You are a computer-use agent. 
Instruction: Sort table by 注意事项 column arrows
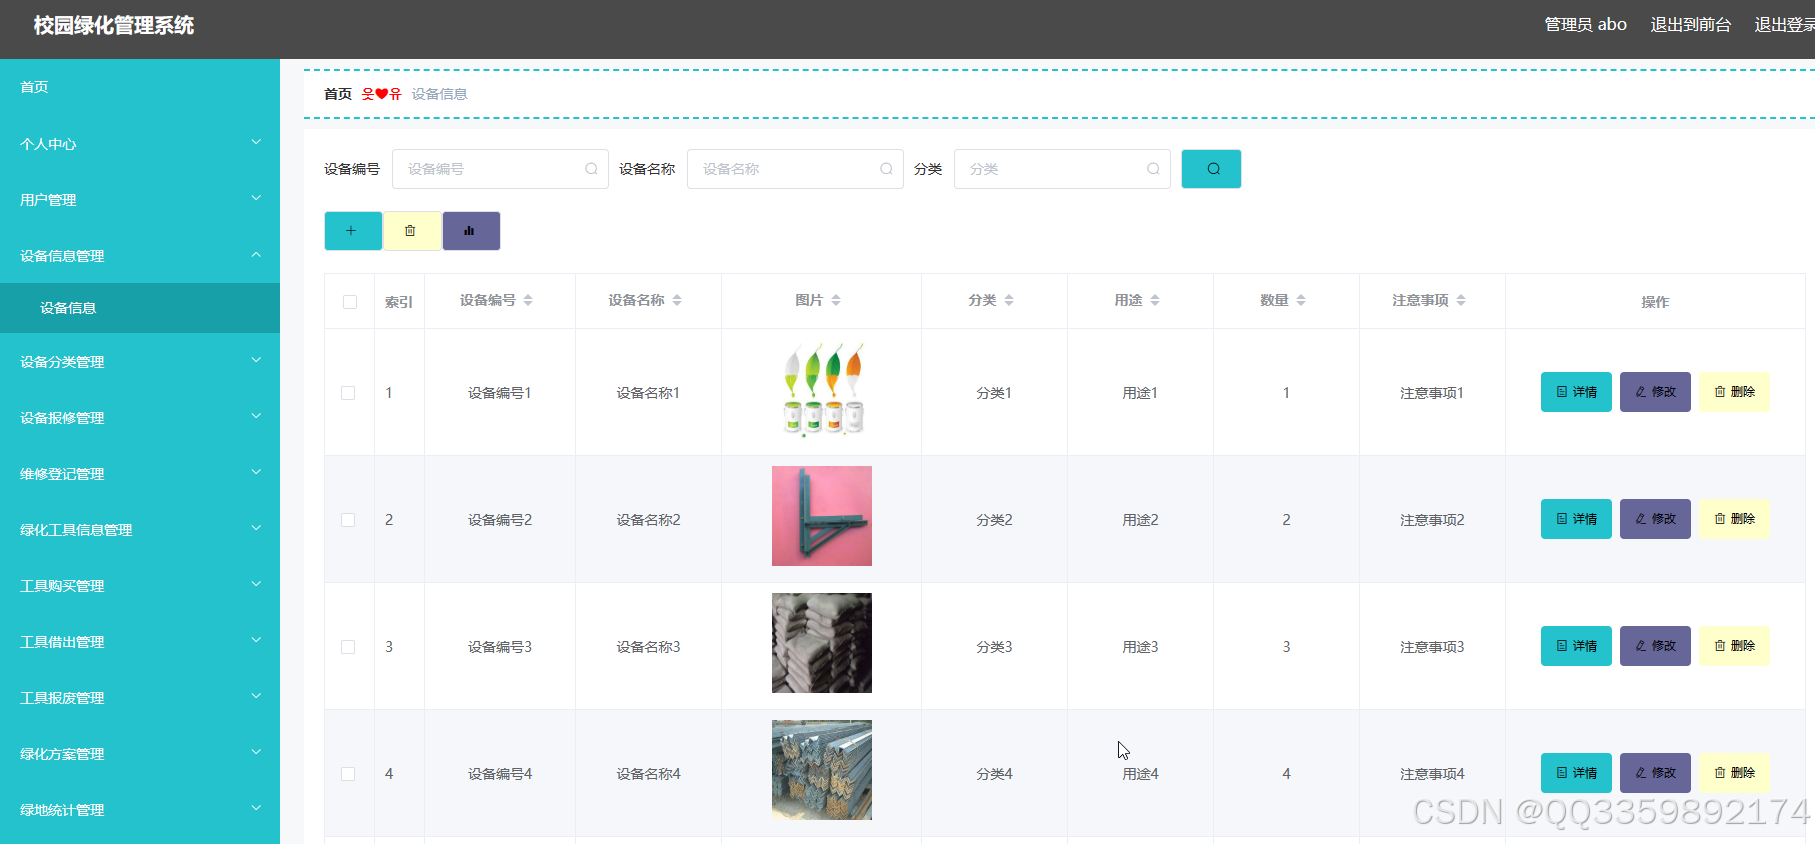click(1461, 300)
